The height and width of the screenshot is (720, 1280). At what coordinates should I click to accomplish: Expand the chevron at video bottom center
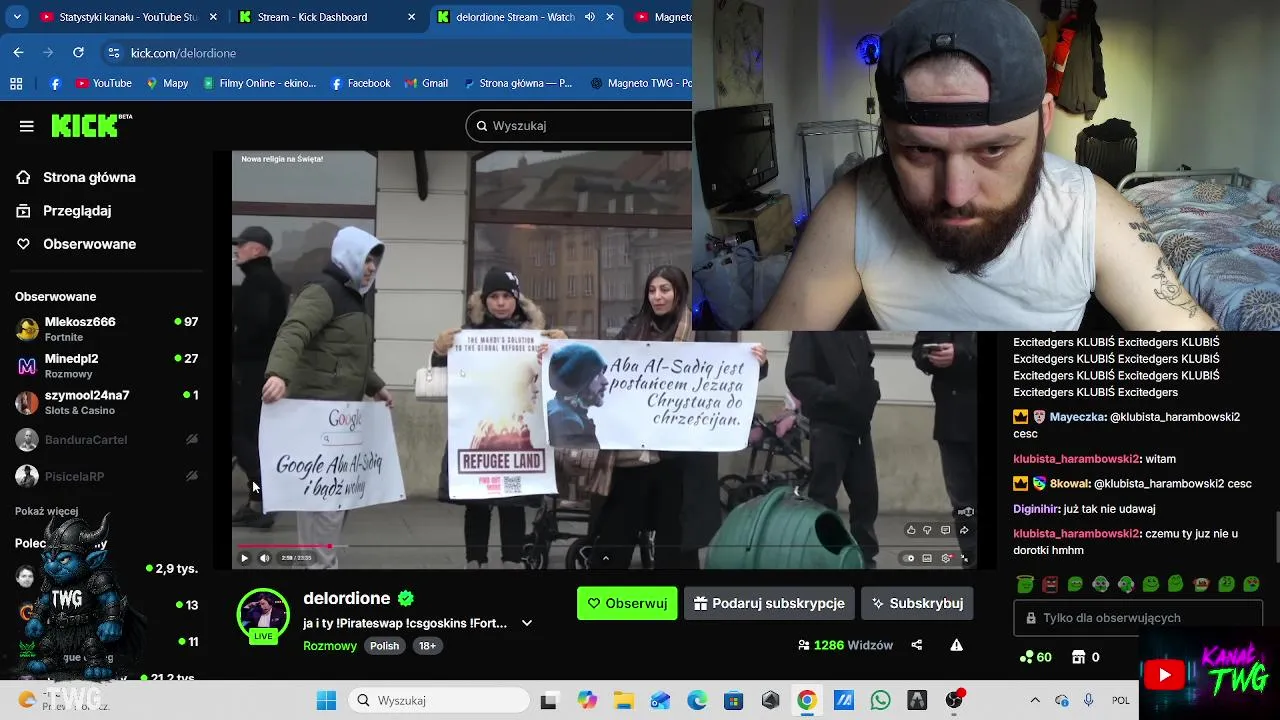[605, 558]
